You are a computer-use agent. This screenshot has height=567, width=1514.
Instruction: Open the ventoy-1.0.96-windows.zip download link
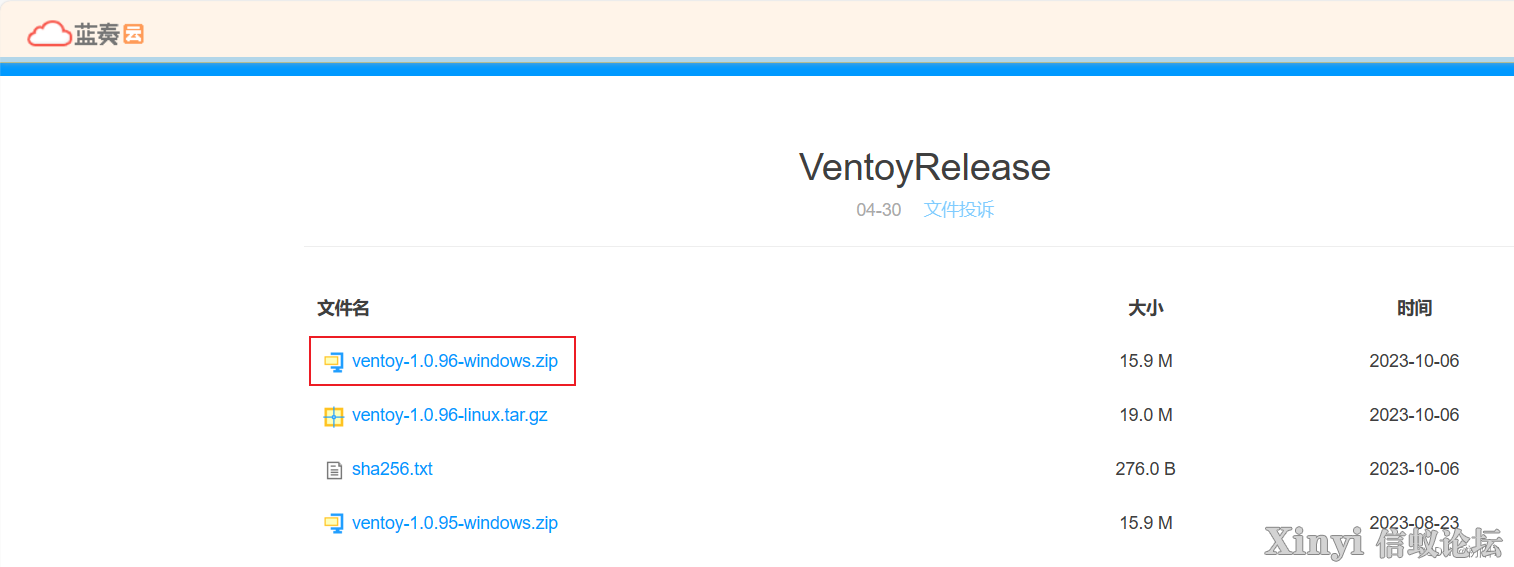point(455,361)
